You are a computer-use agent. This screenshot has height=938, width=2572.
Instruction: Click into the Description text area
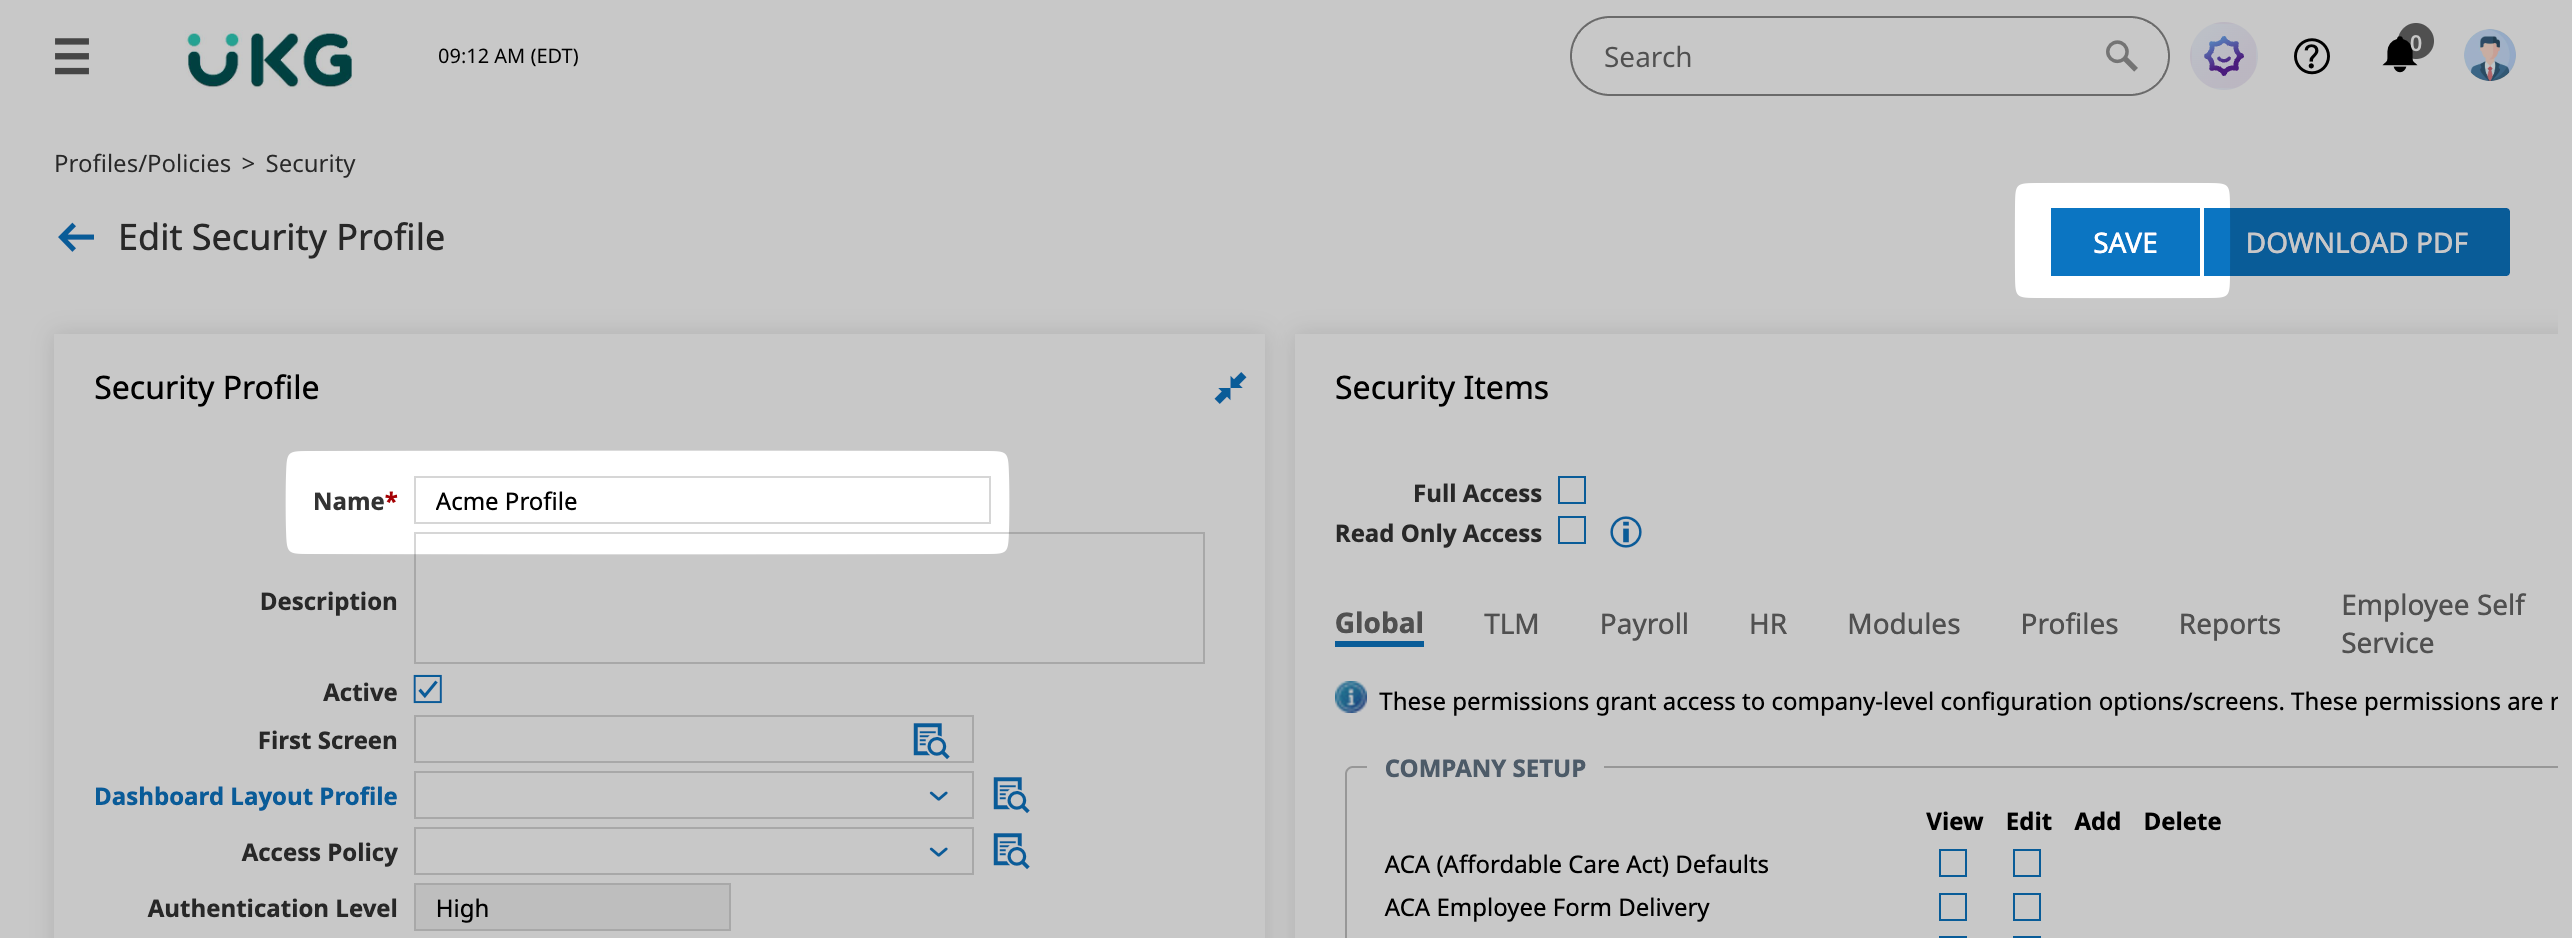tap(809, 610)
